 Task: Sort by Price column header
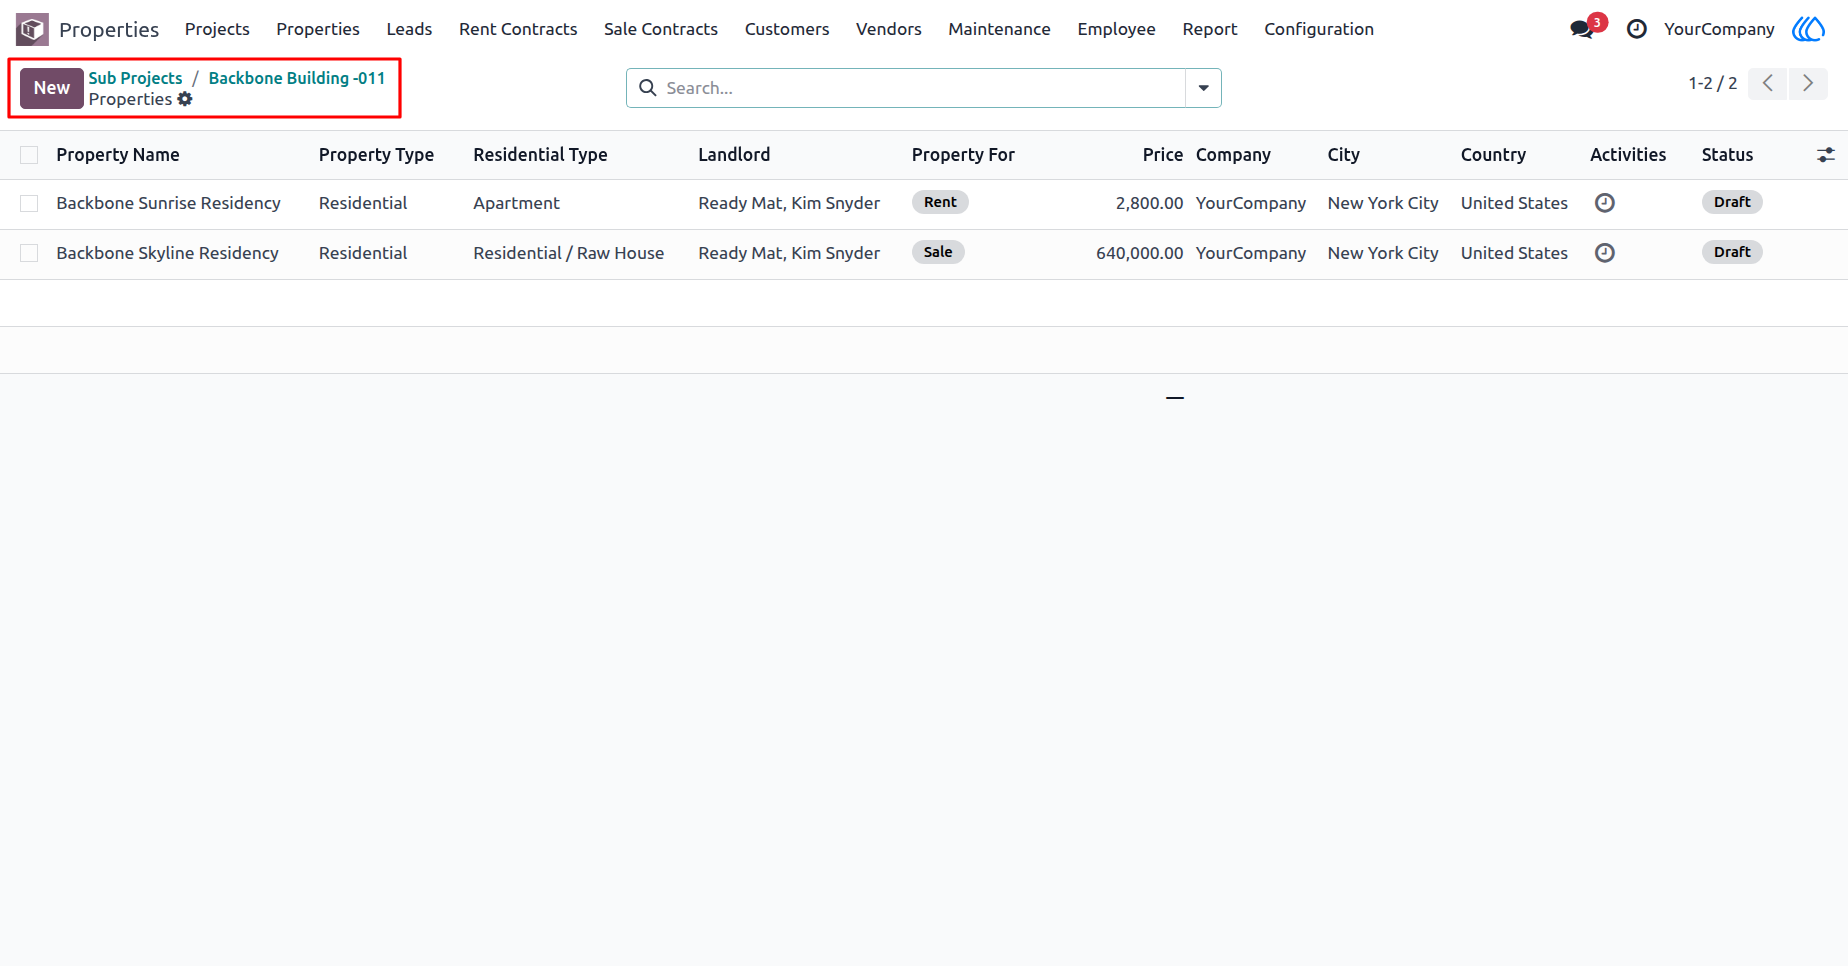(x=1163, y=155)
